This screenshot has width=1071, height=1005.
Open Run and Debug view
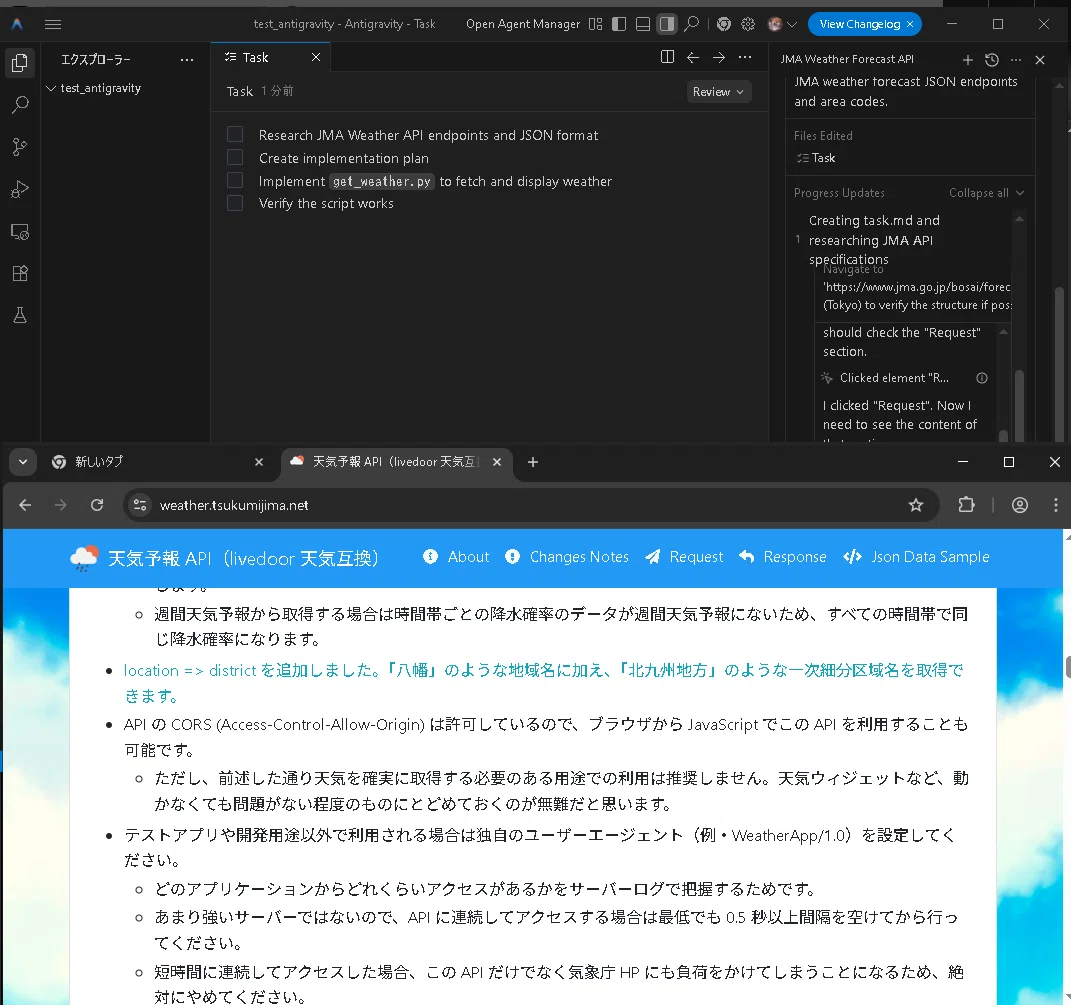click(x=20, y=189)
